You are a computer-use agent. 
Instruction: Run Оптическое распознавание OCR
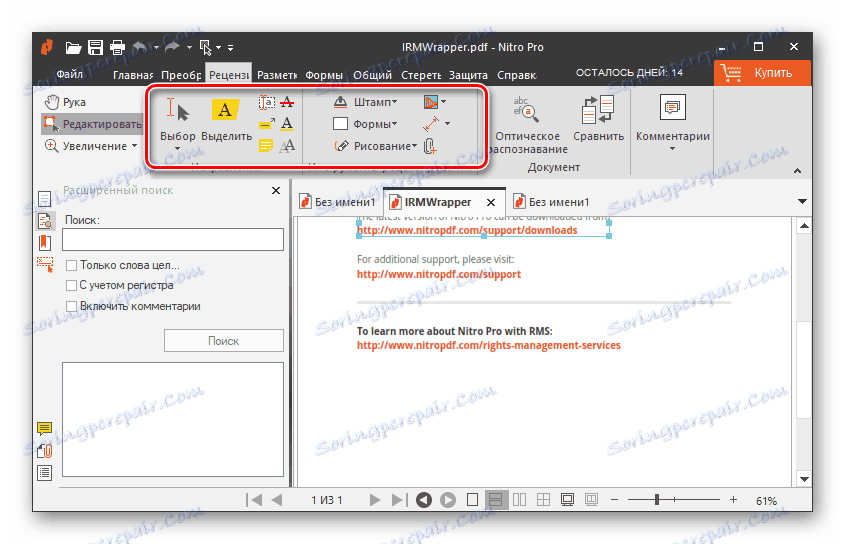click(x=527, y=125)
